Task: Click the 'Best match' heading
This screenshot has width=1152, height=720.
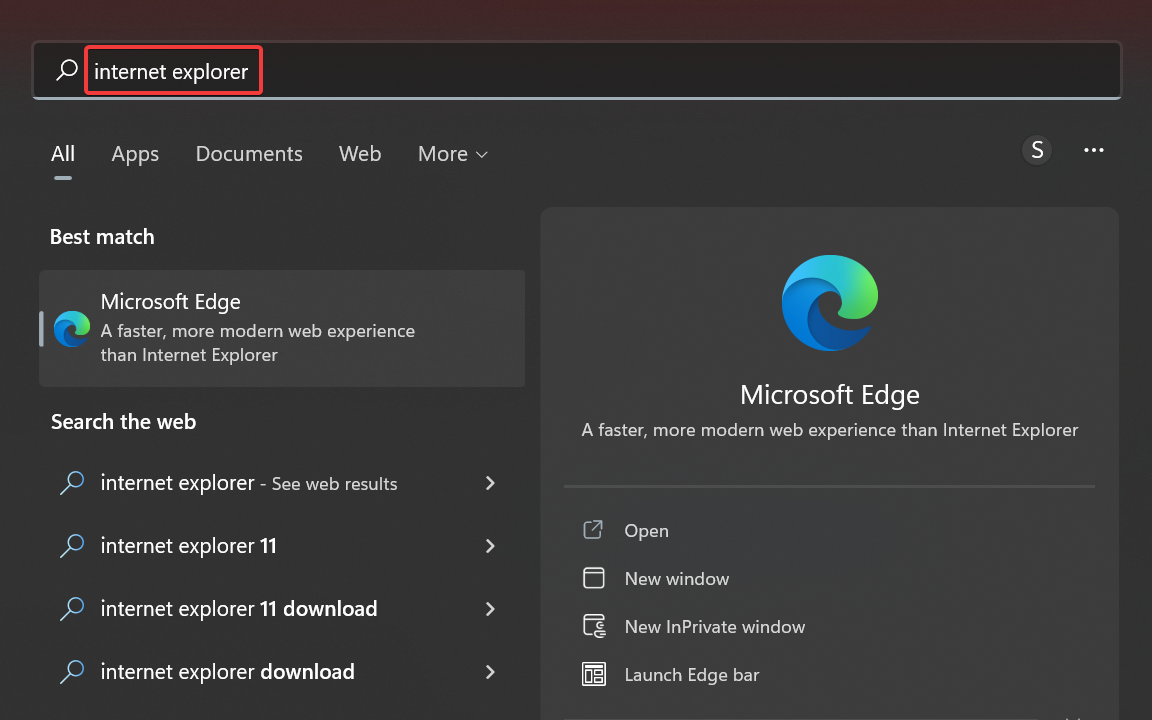Action: (x=102, y=237)
